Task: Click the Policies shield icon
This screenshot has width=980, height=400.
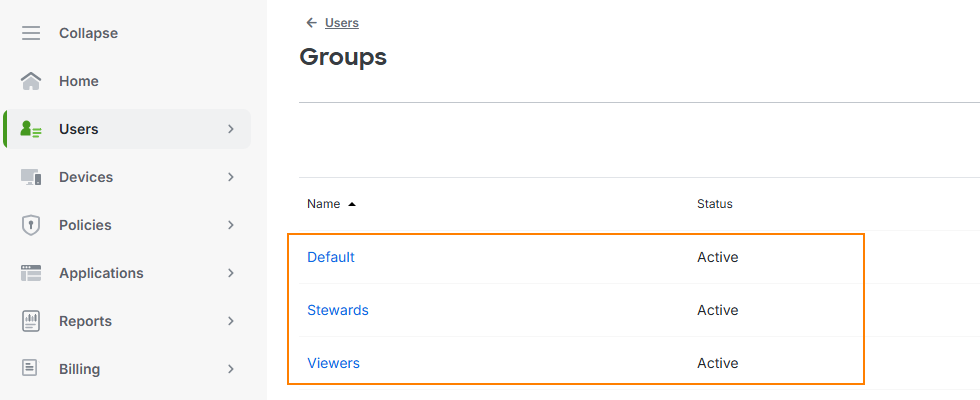Action: click(31, 225)
